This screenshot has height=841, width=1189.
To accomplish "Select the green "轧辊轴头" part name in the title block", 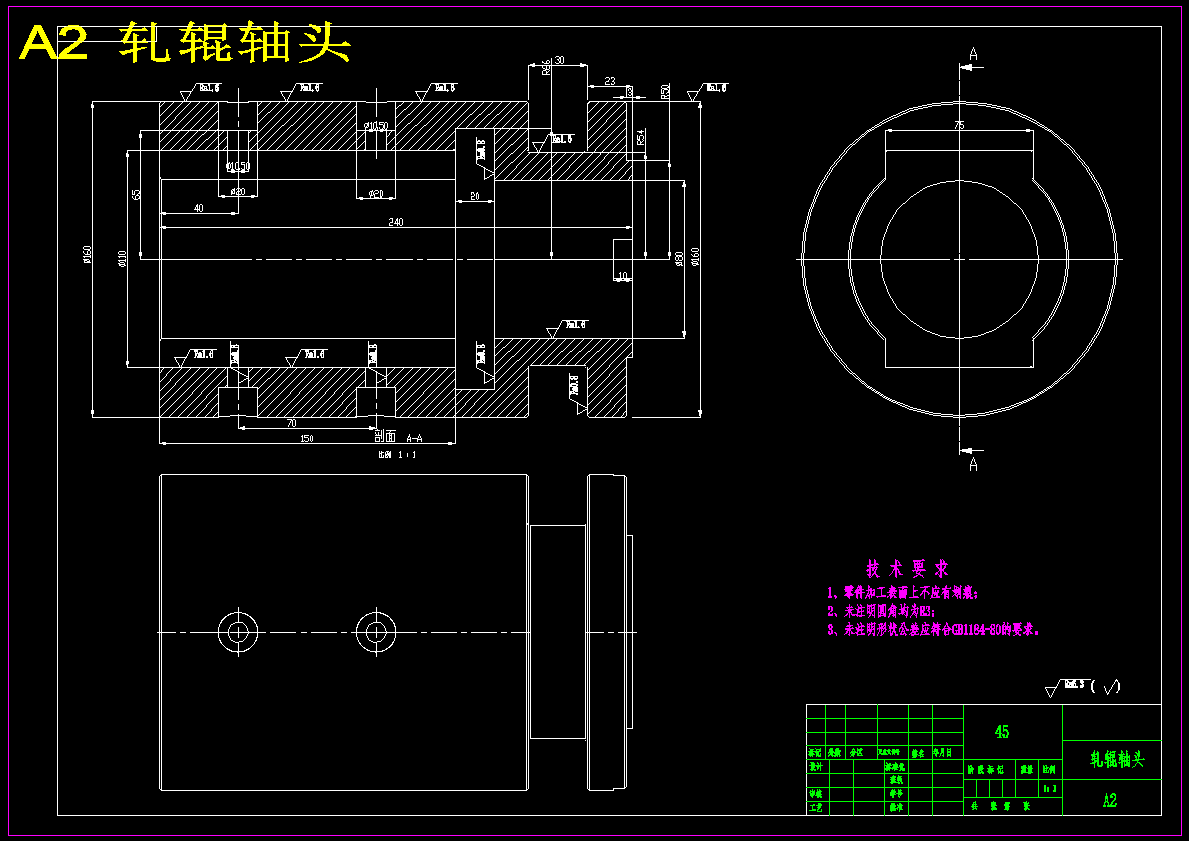I will coord(1117,759).
